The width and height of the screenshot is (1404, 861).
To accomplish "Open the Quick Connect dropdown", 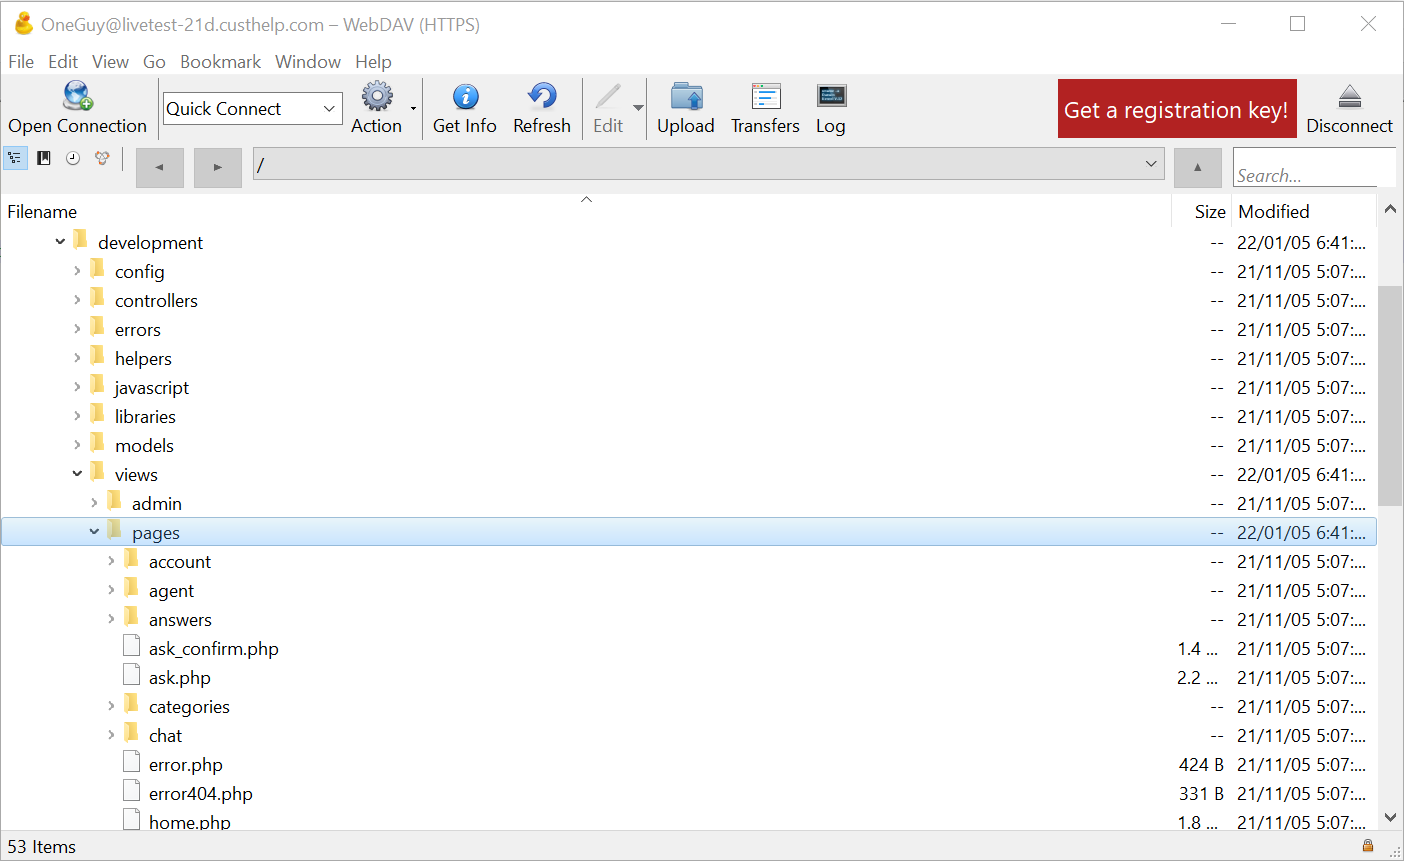I will (x=329, y=108).
